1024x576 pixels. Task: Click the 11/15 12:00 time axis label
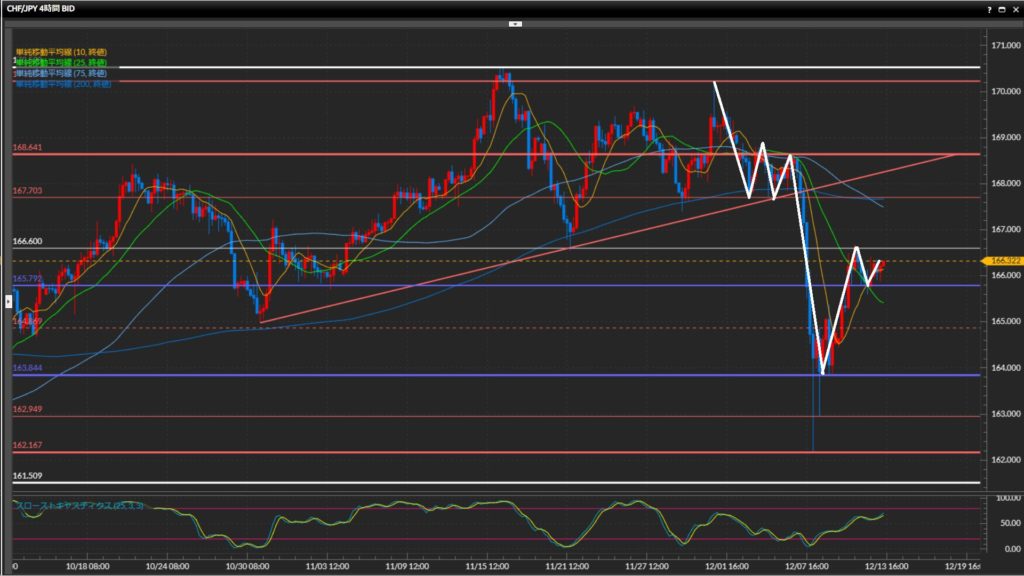pos(493,565)
